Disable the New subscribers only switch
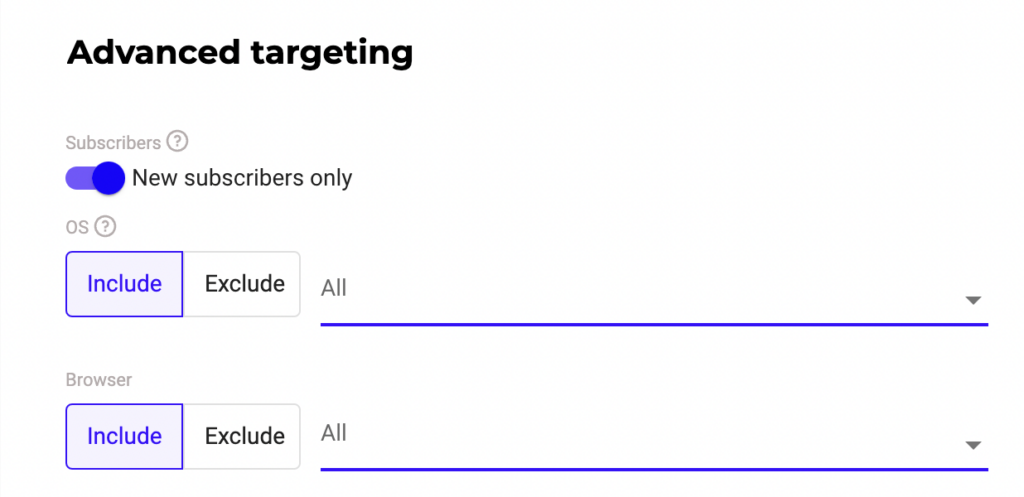 point(95,178)
